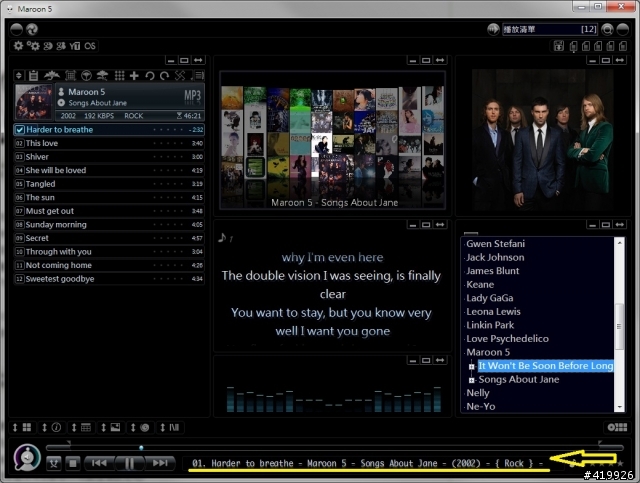
Task: Select track Sweetest goodbye
Action: [109, 279]
